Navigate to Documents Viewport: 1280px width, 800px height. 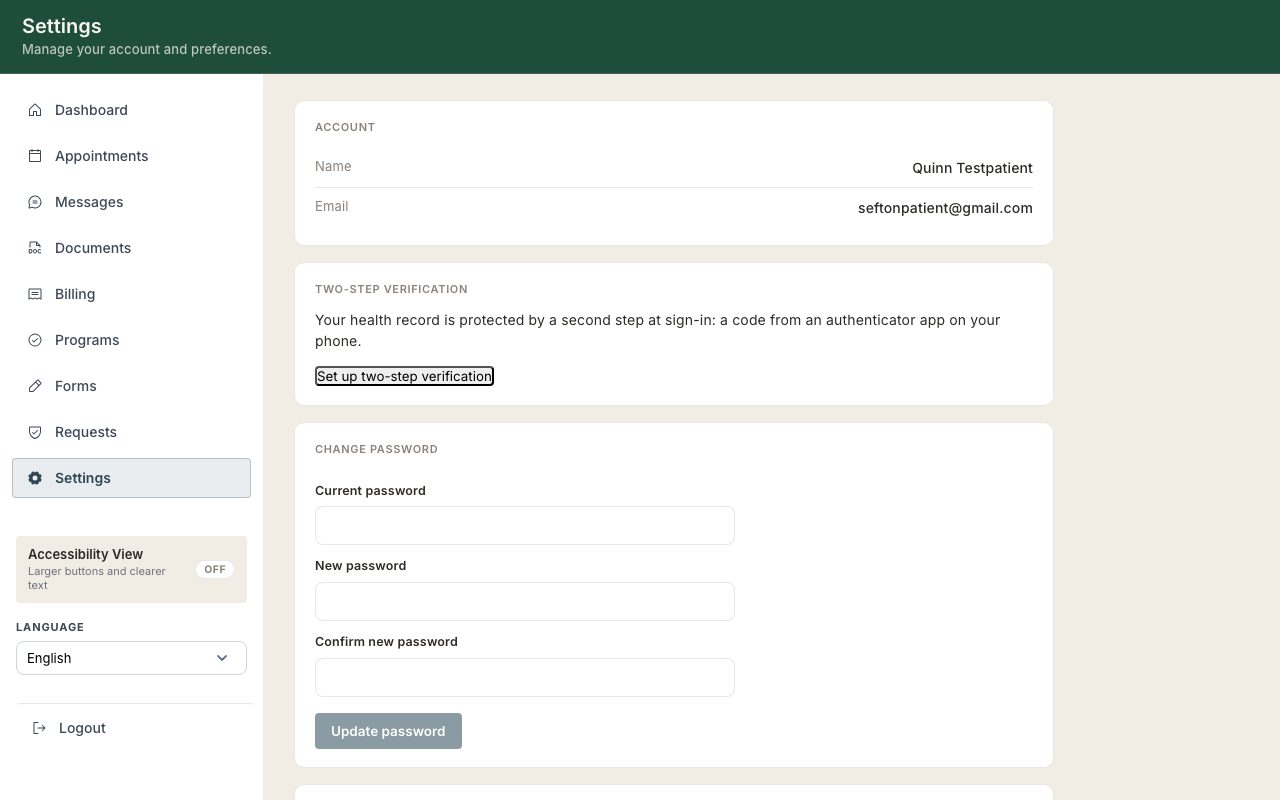pyautogui.click(x=131, y=248)
